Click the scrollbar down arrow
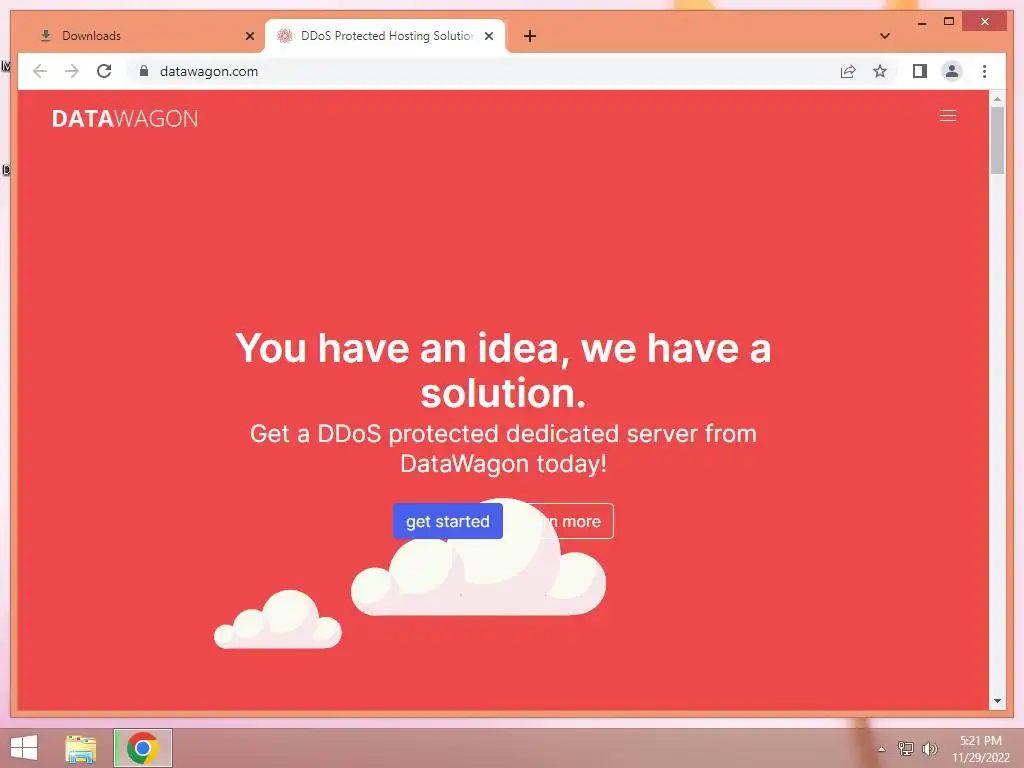Screen dimensions: 1024x768 (997, 701)
